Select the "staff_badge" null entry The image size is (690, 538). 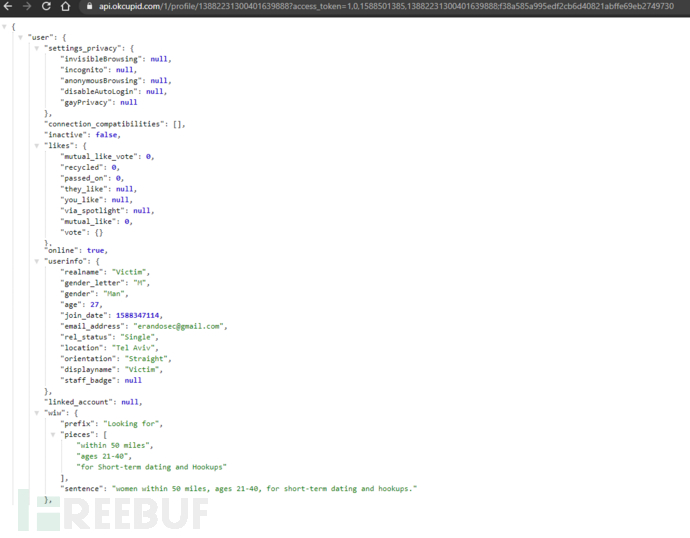tap(101, 381)
